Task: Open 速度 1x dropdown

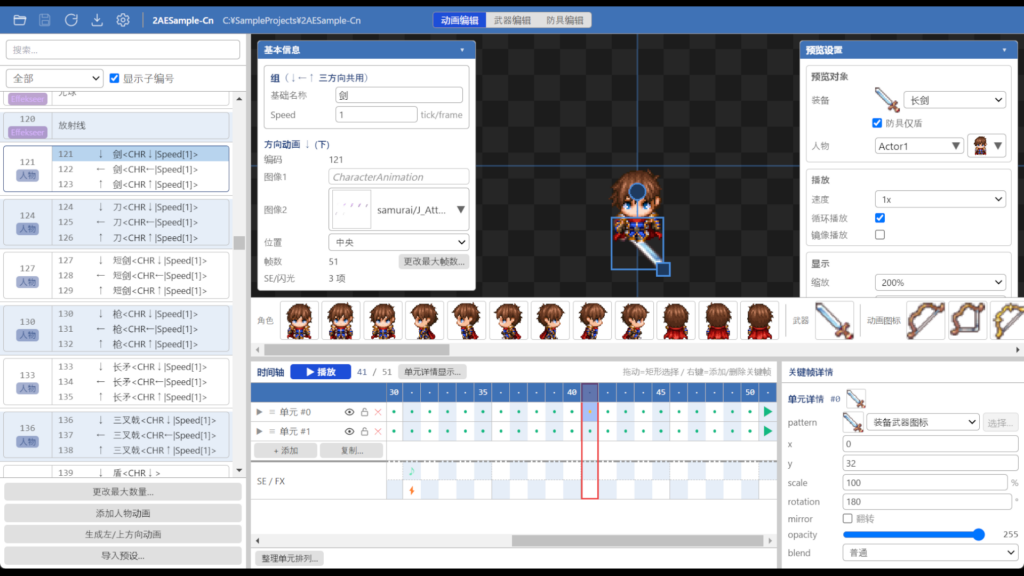Action: tap(940, 199)
